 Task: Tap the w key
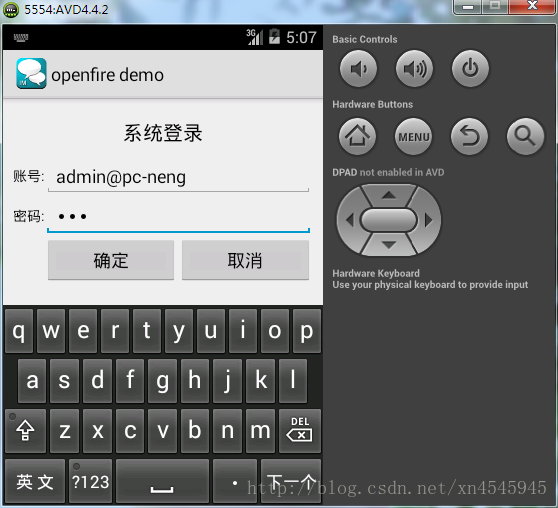(x=51, y=331)
